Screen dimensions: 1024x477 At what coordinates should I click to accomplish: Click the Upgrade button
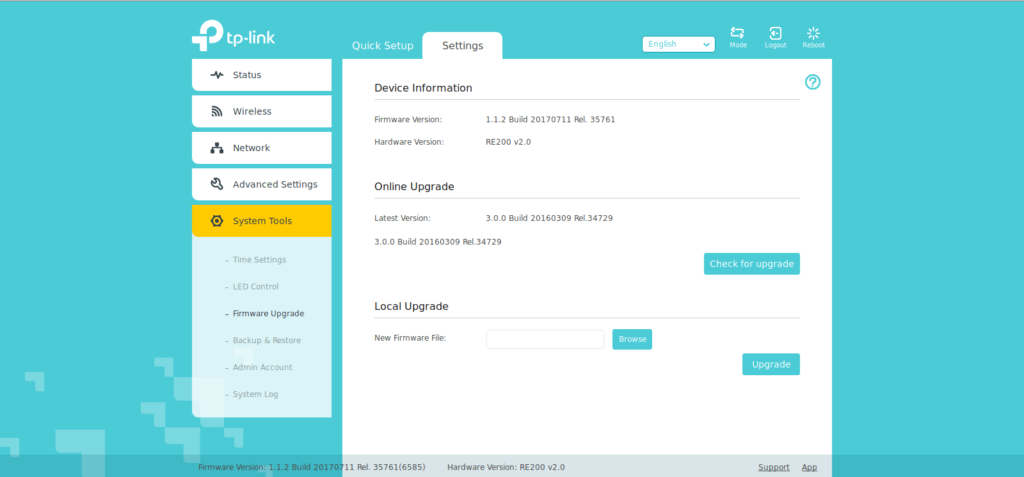[x=770, y=364]
